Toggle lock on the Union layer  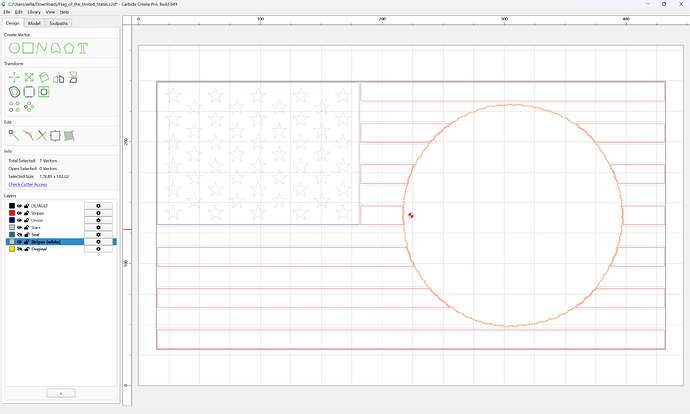[x=26, y=220]
